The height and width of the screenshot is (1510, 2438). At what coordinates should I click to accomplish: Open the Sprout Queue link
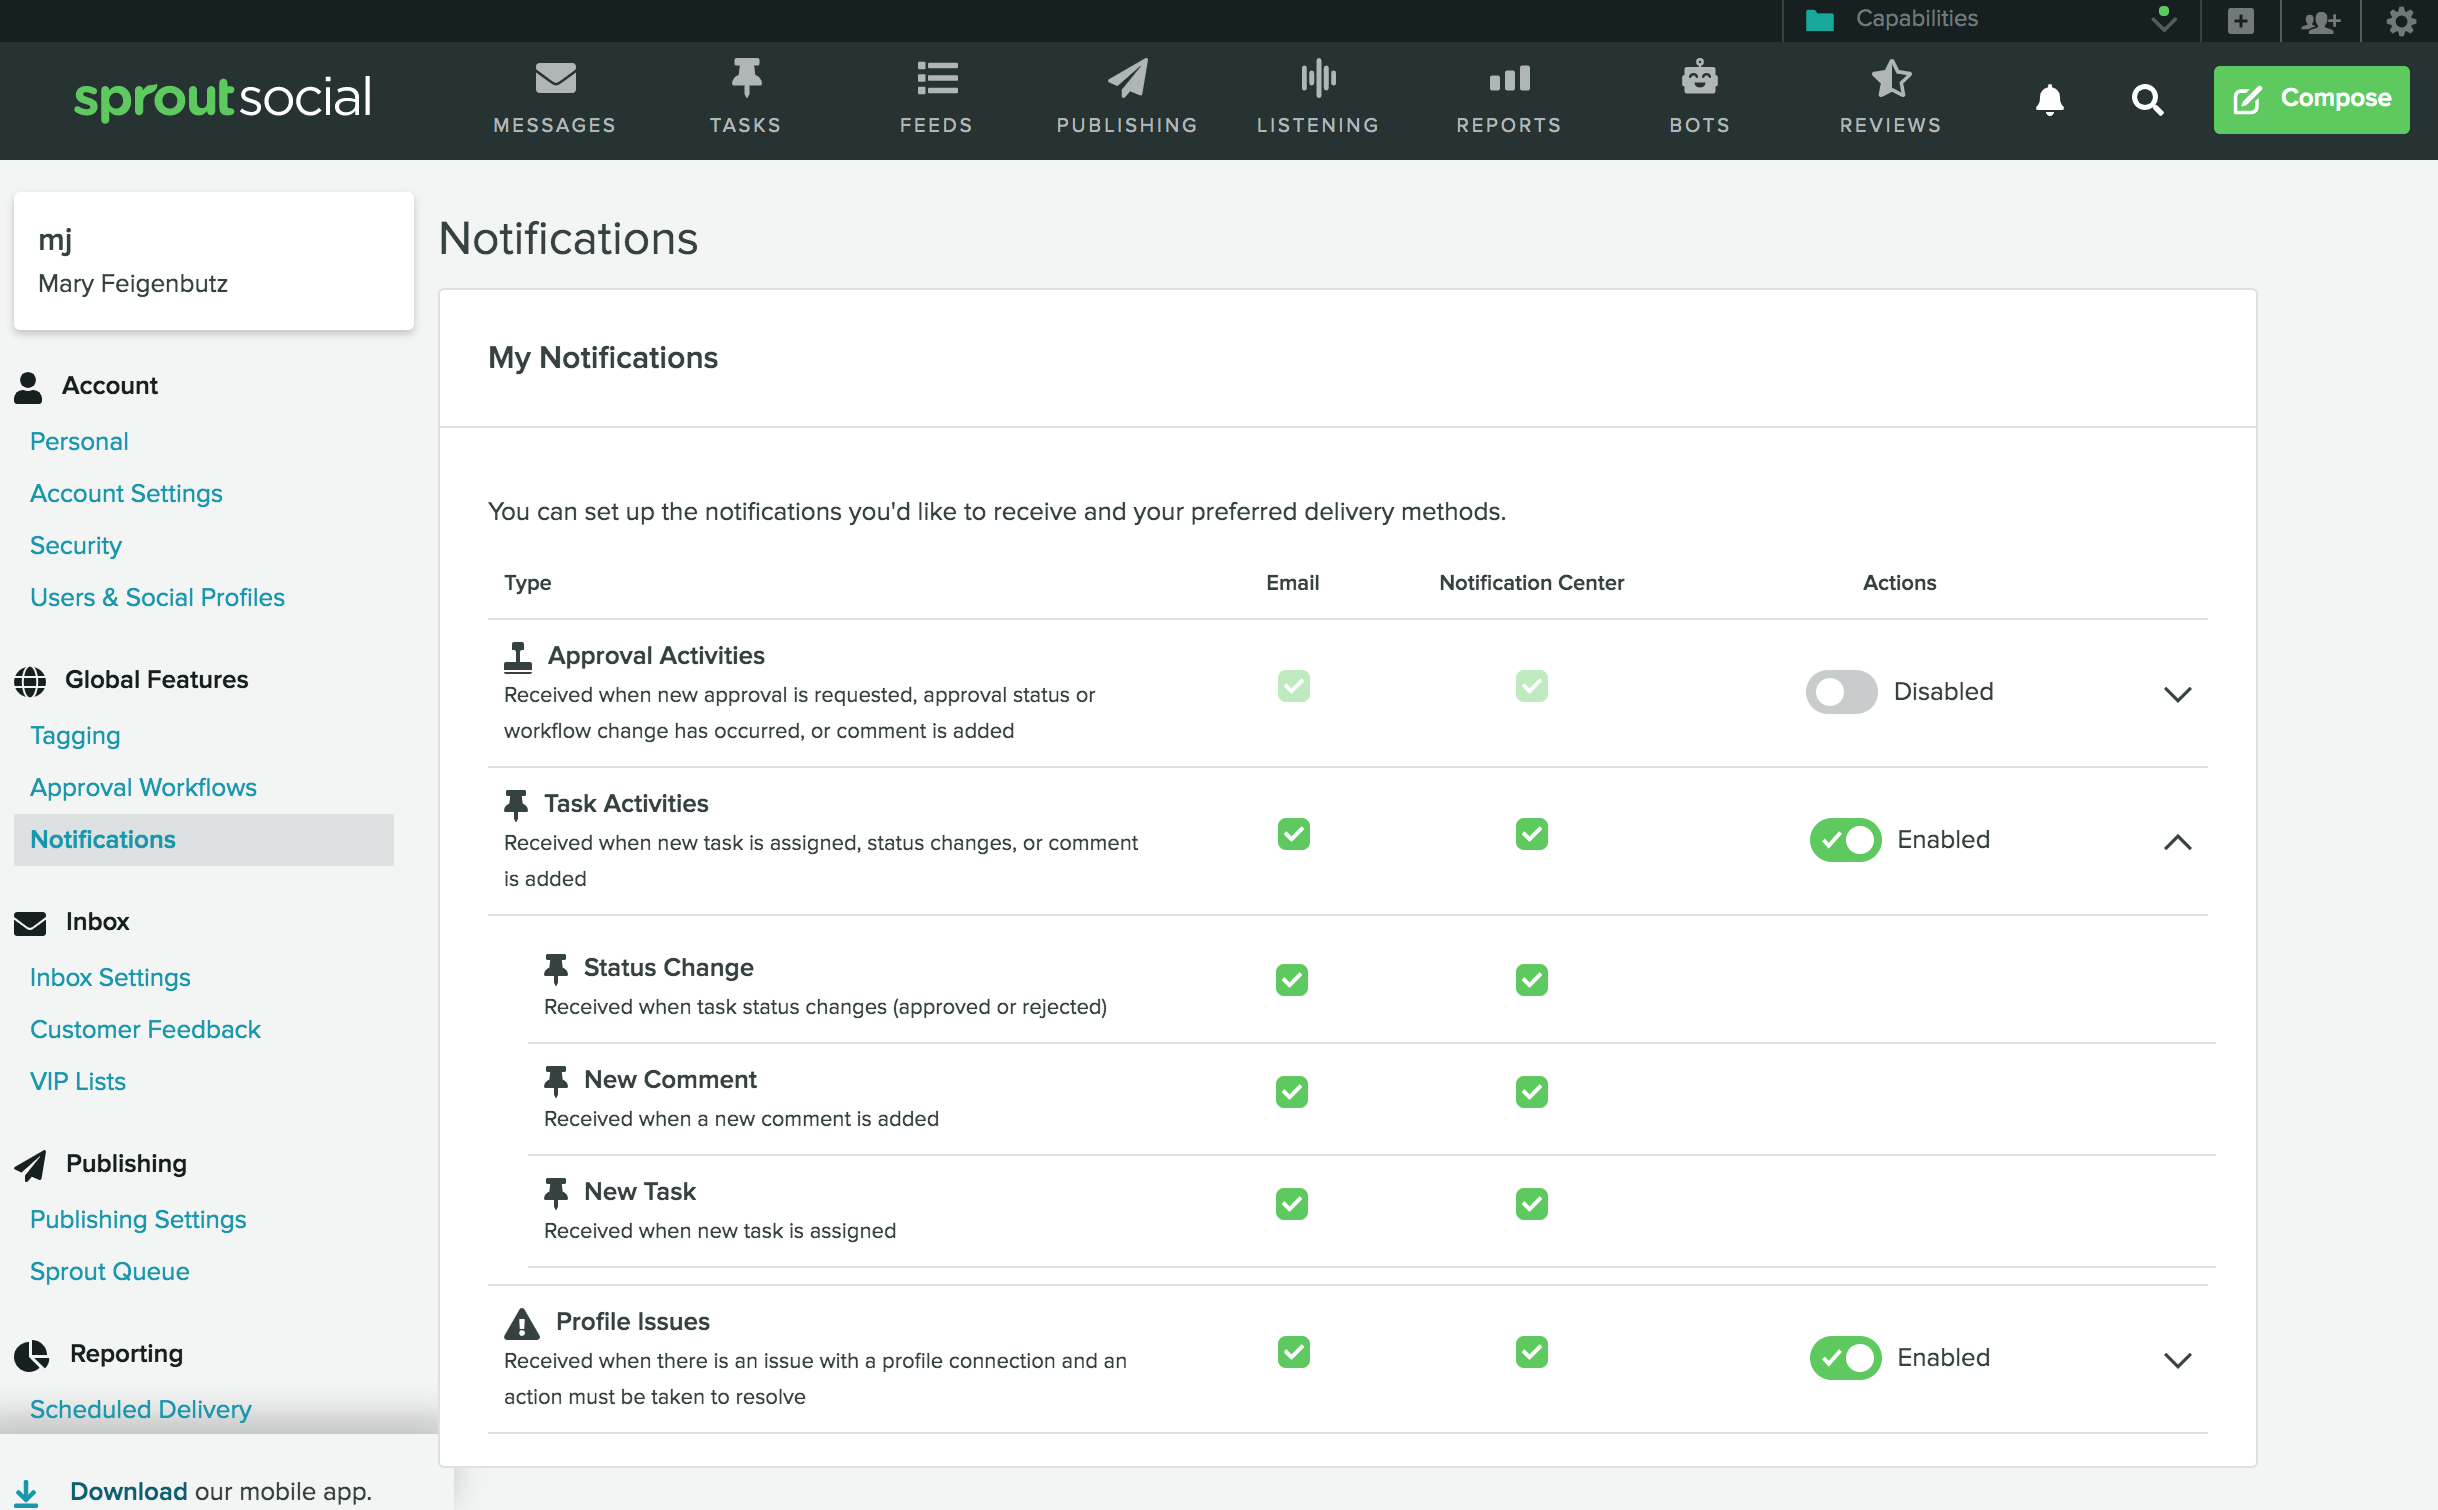click(x=110, y=1272)
